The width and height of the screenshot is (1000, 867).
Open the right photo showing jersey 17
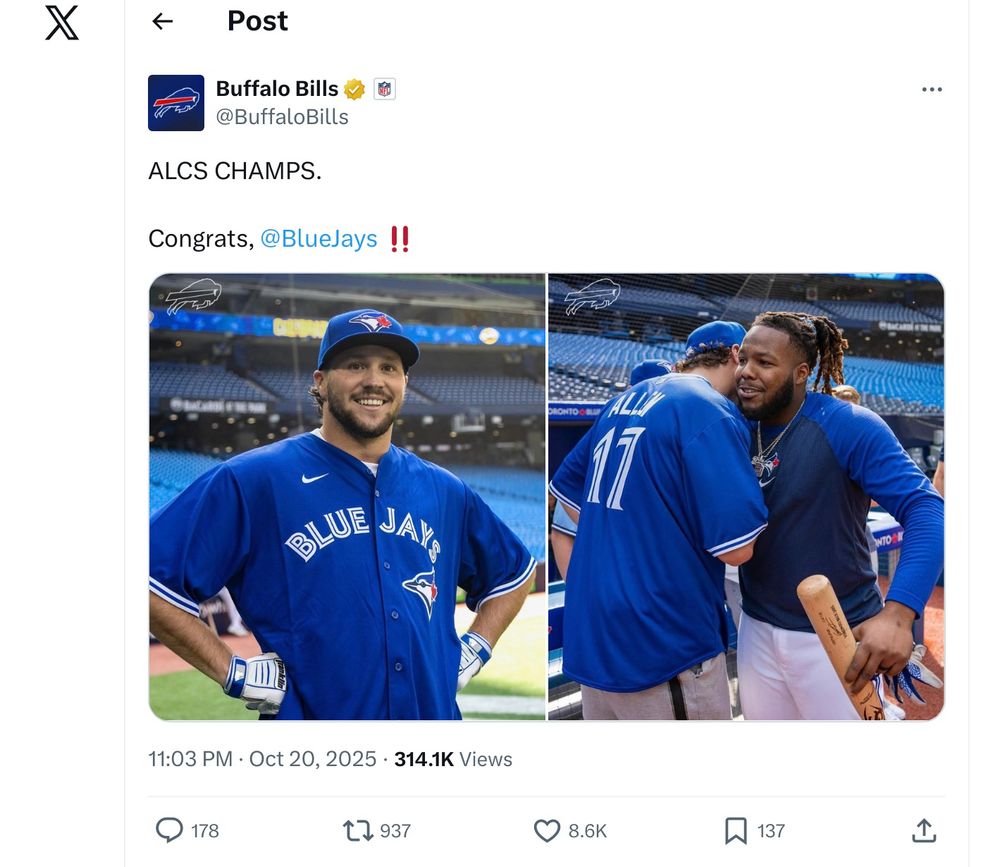click(746, 497)
